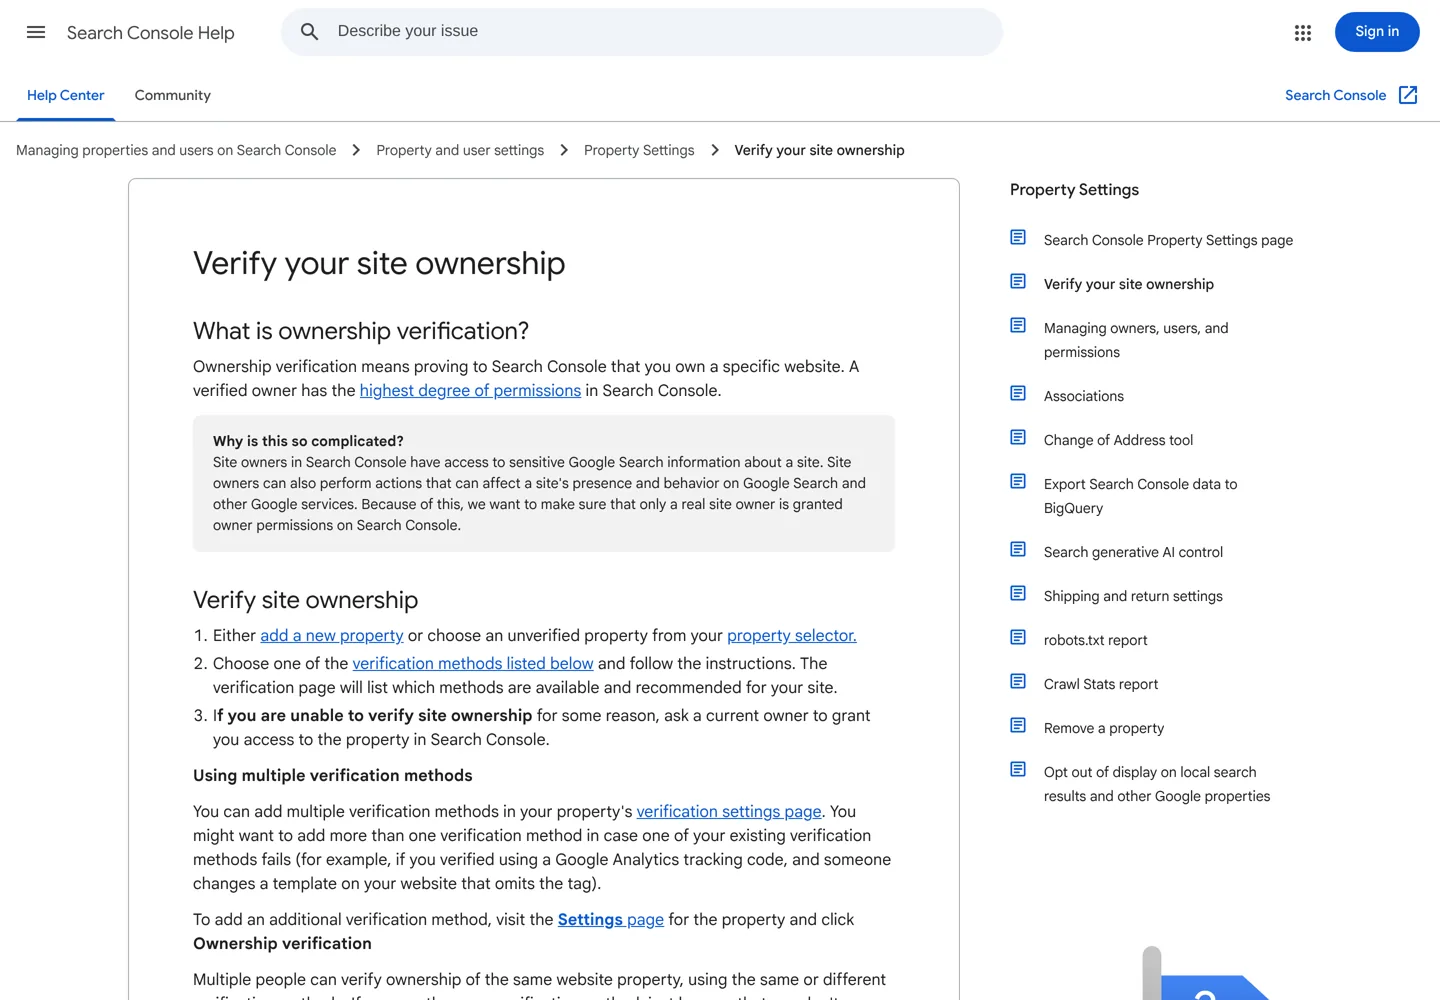This screenshot has width=1440, height=1000.
Task: Open Managing owners, users, and permissions article
Action: (x=1136, y=340)
